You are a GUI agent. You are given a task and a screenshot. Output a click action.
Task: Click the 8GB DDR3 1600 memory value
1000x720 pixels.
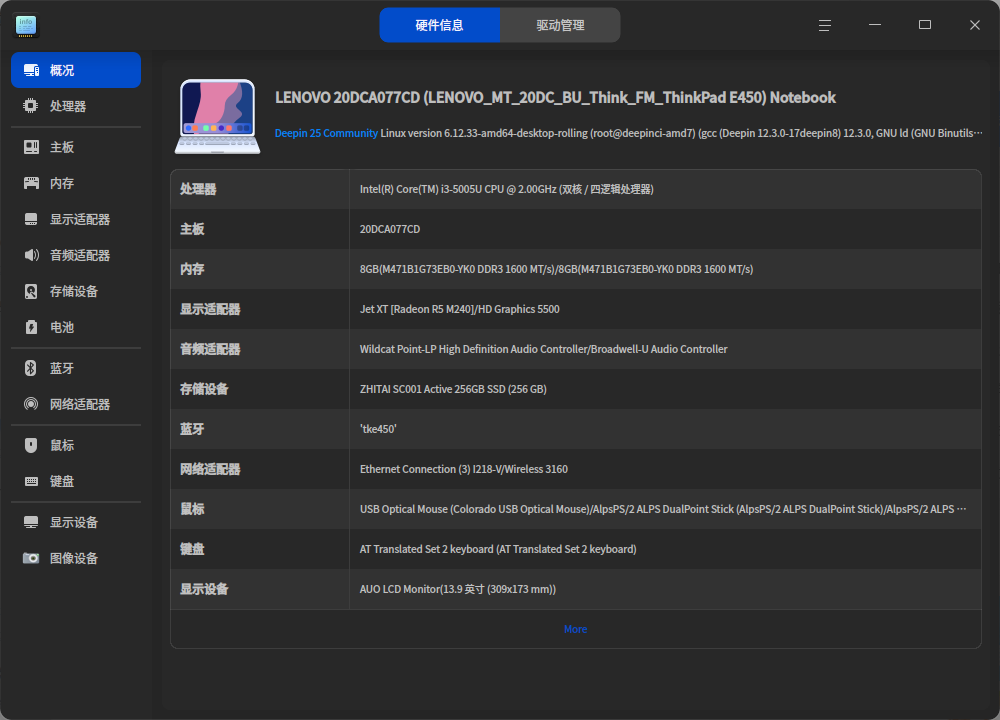coord(556,269)
